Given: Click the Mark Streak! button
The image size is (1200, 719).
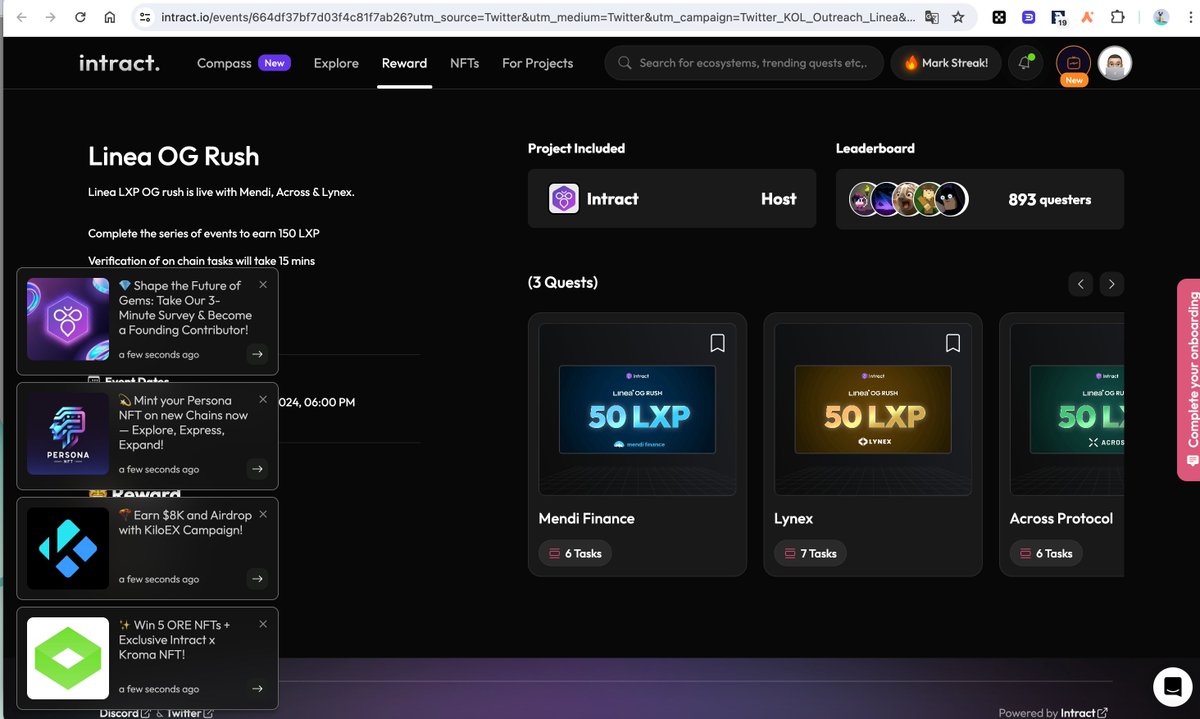Looking at the screenshot, I should (x=946, y=63).
